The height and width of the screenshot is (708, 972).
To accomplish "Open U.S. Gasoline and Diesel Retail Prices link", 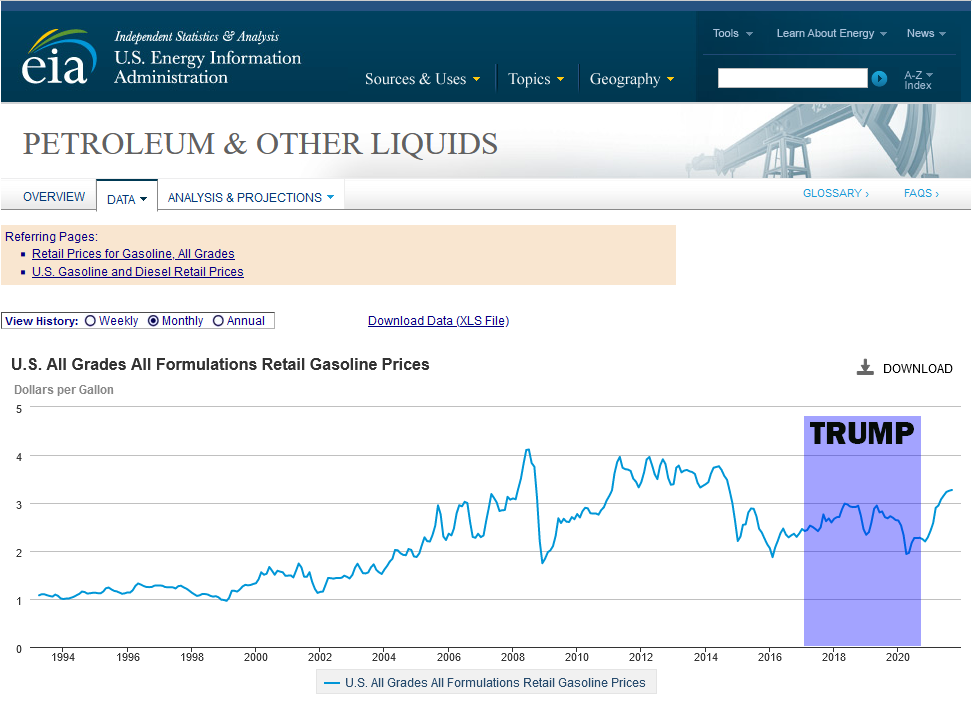I will tap(138, 272).
